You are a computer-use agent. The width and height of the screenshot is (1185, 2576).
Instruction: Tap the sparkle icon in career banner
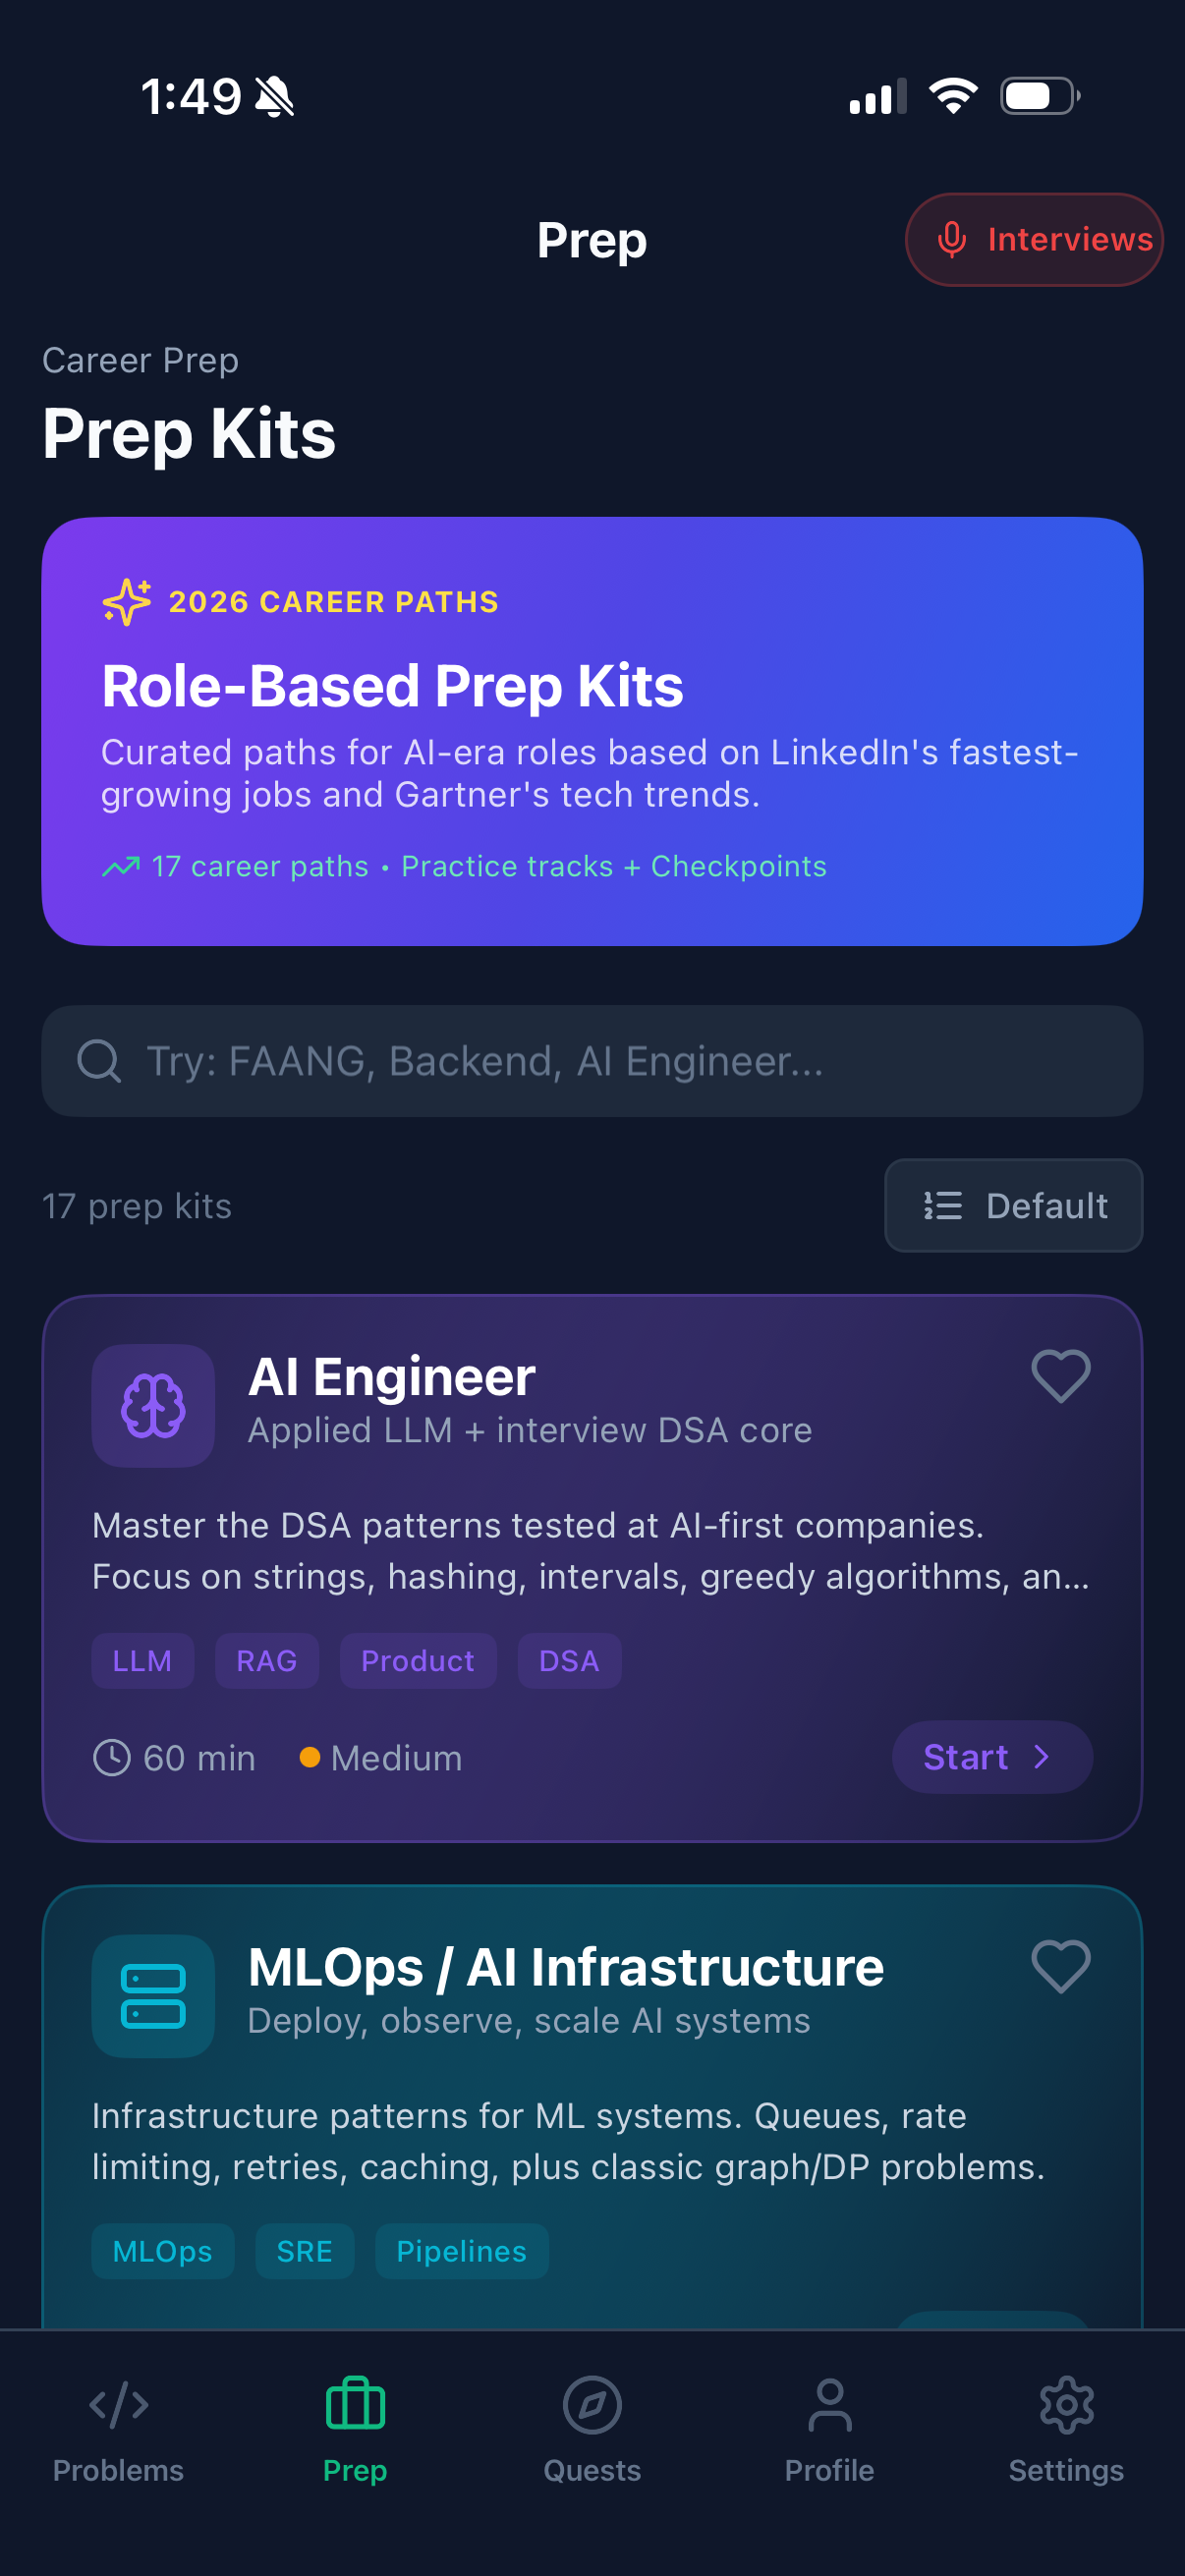tap(127, 602)
